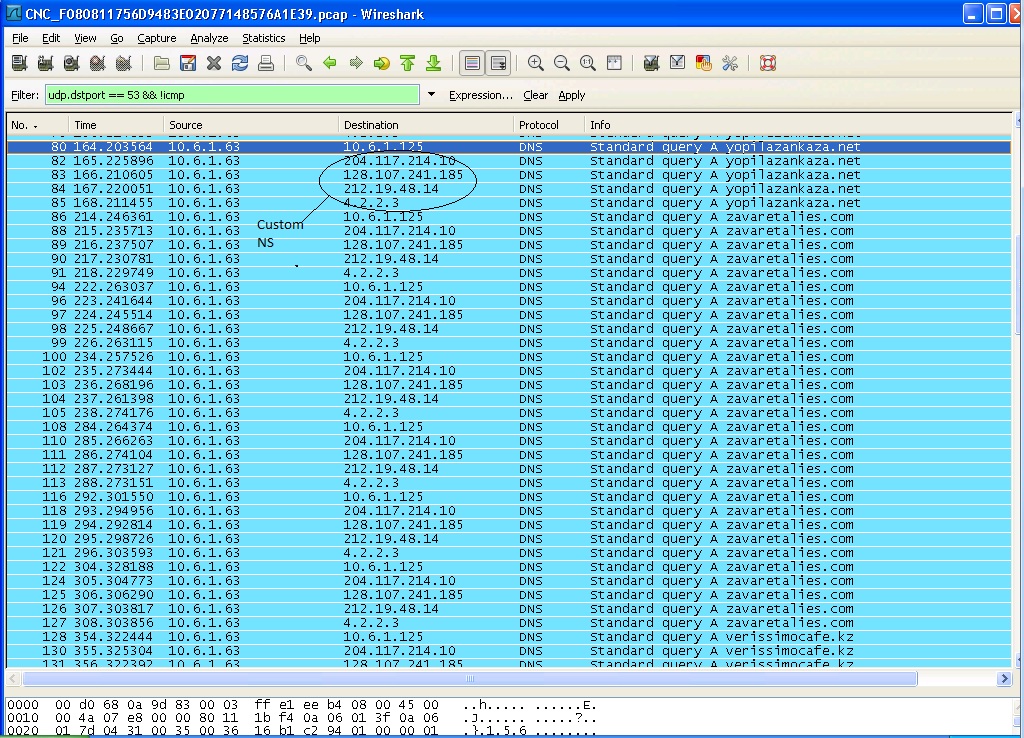Open the Statistics menu
Screen dimensions: 1024x738
(x=264, y=38)
